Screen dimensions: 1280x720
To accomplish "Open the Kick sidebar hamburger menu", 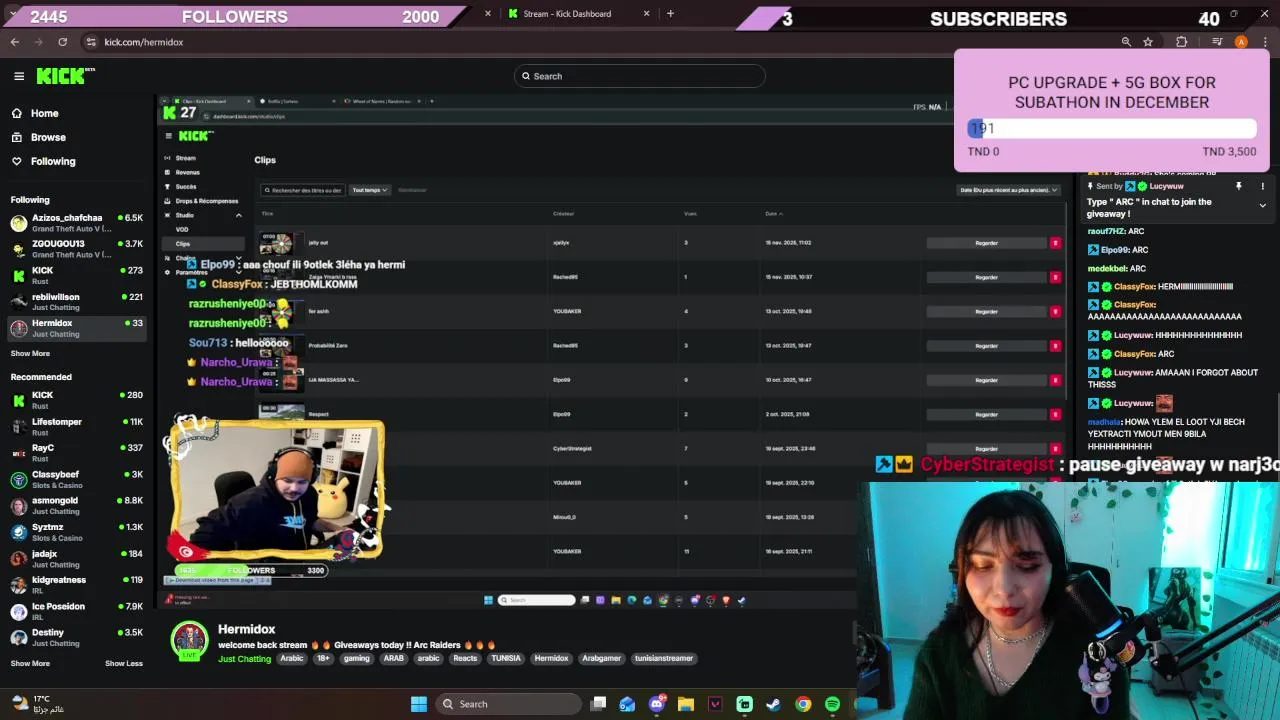I will pos(19,76).
